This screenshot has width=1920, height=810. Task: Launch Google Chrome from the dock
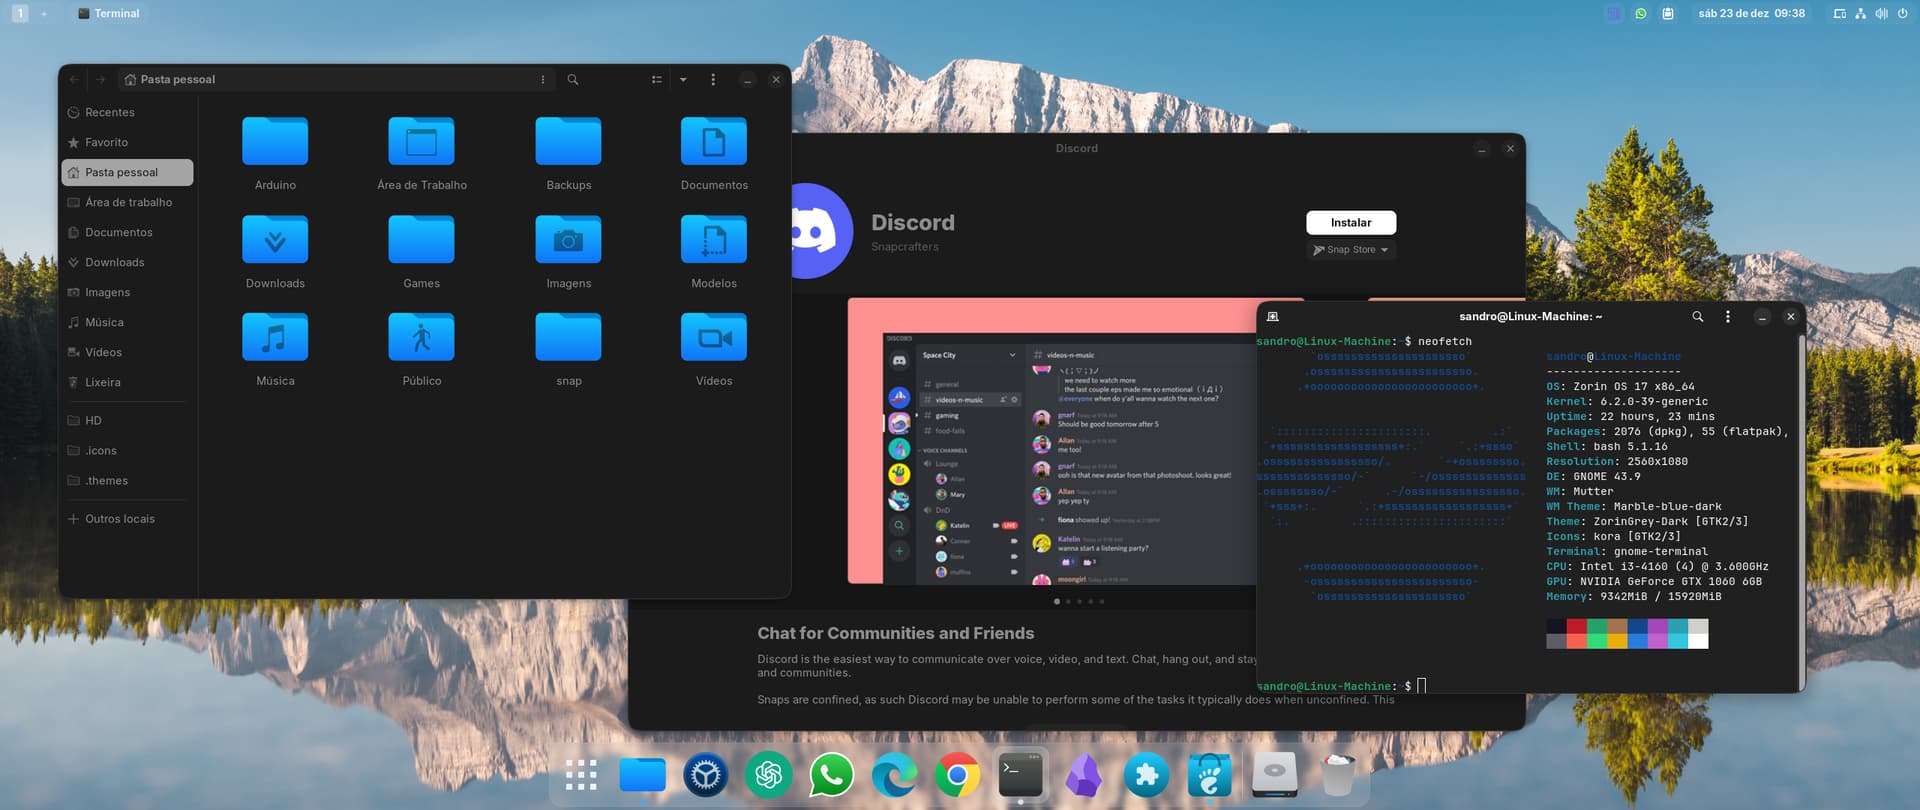[957, 775]
